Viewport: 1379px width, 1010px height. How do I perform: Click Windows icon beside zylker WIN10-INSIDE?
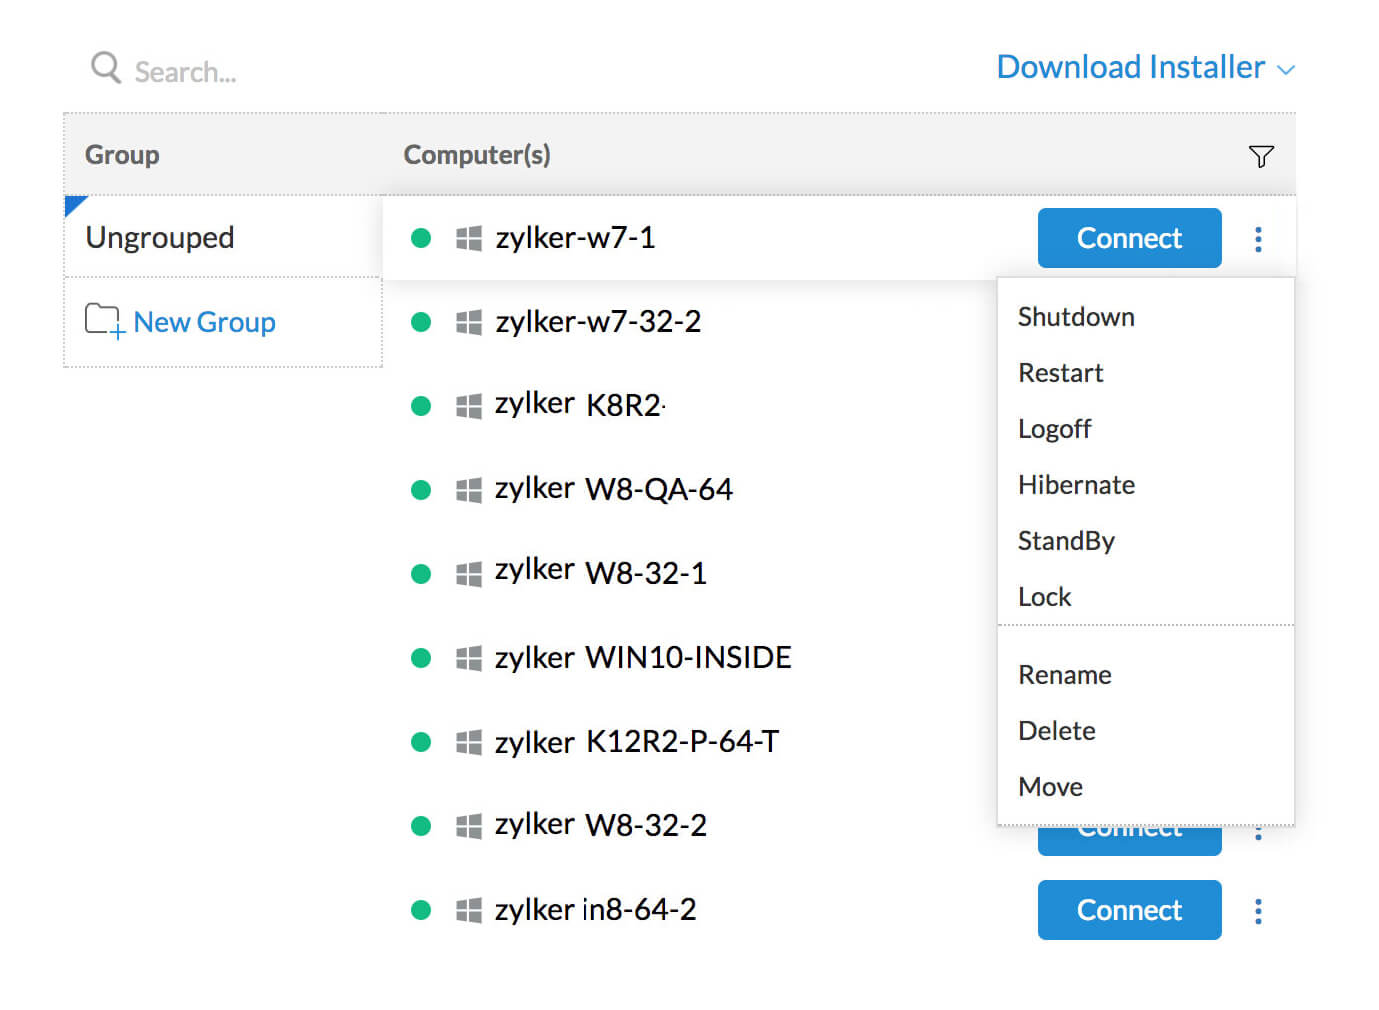[x=468, y=658]
